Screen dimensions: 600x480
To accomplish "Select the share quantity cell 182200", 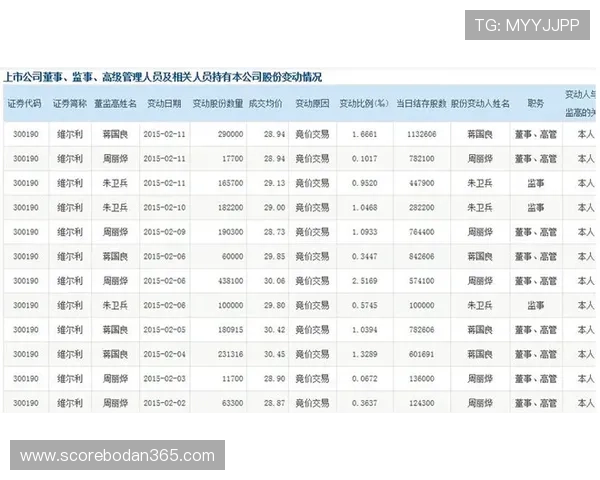I will (x=231, y=208).
